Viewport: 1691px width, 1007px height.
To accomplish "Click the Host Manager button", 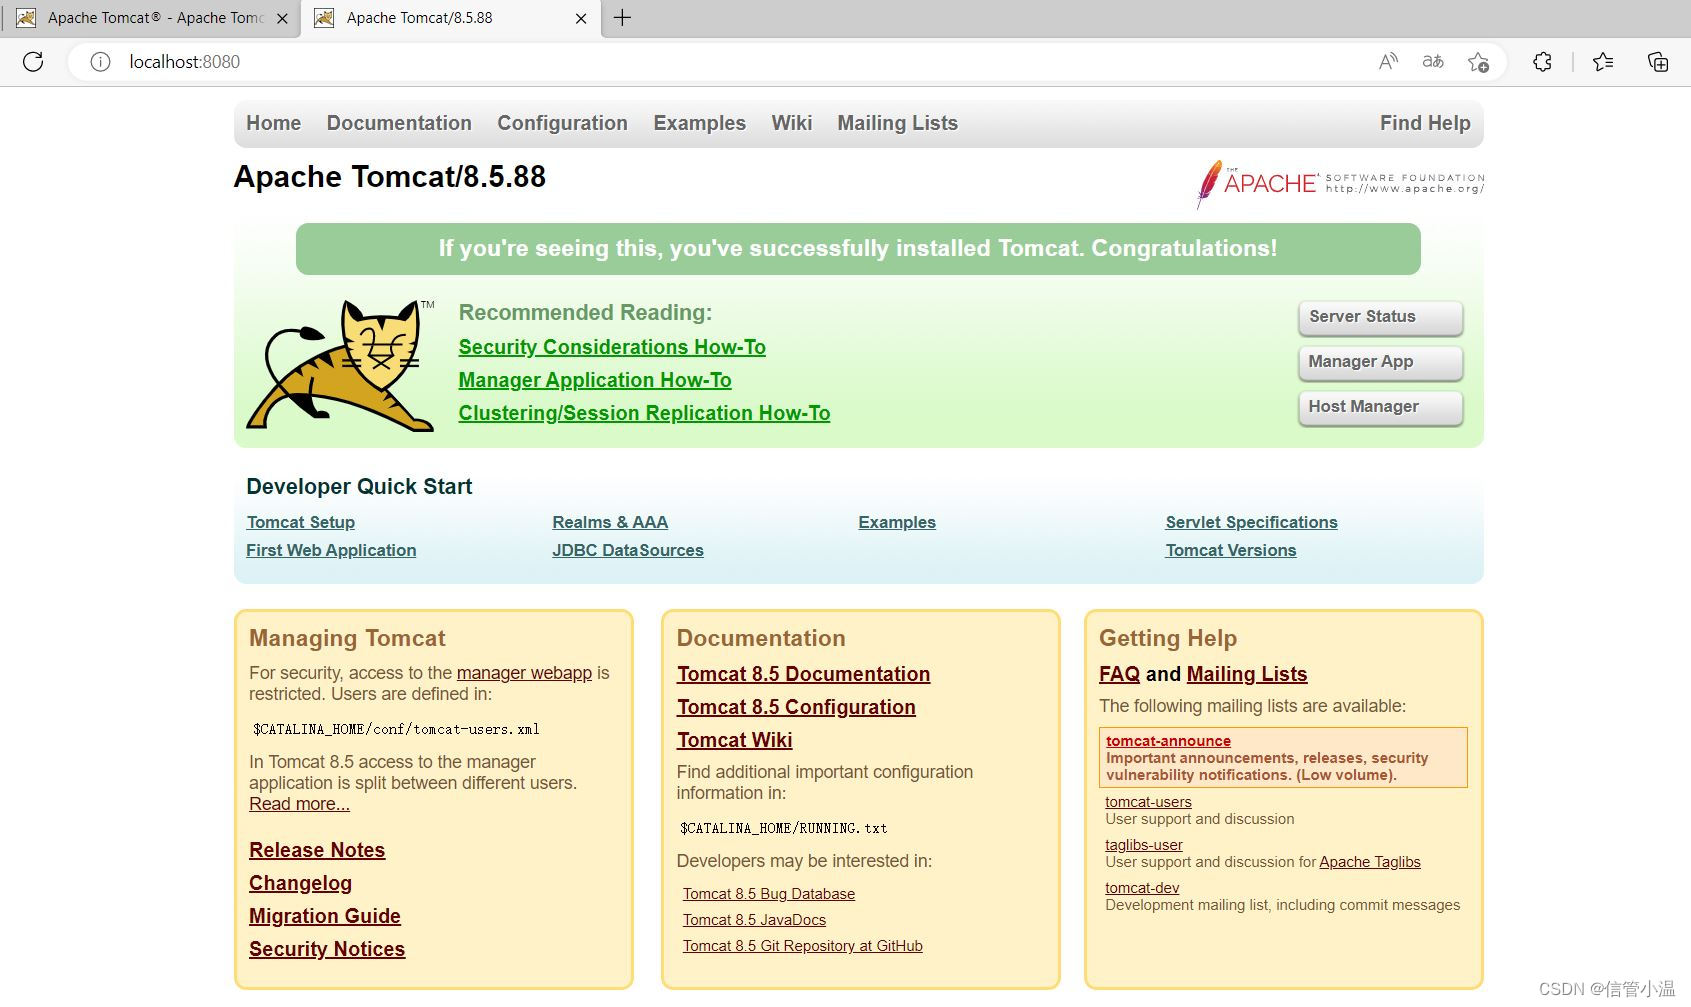I will point(1380,407).
